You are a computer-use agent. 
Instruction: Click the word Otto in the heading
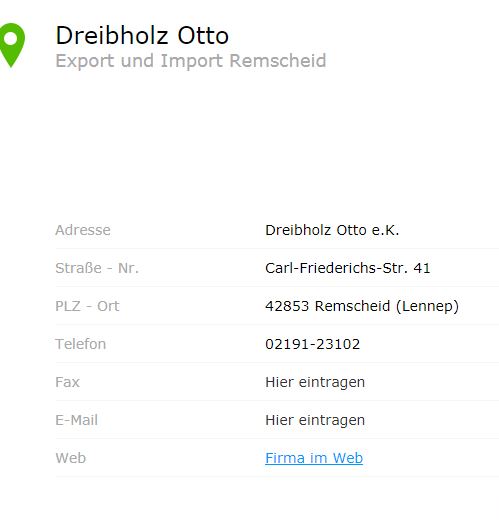point(203,35)
